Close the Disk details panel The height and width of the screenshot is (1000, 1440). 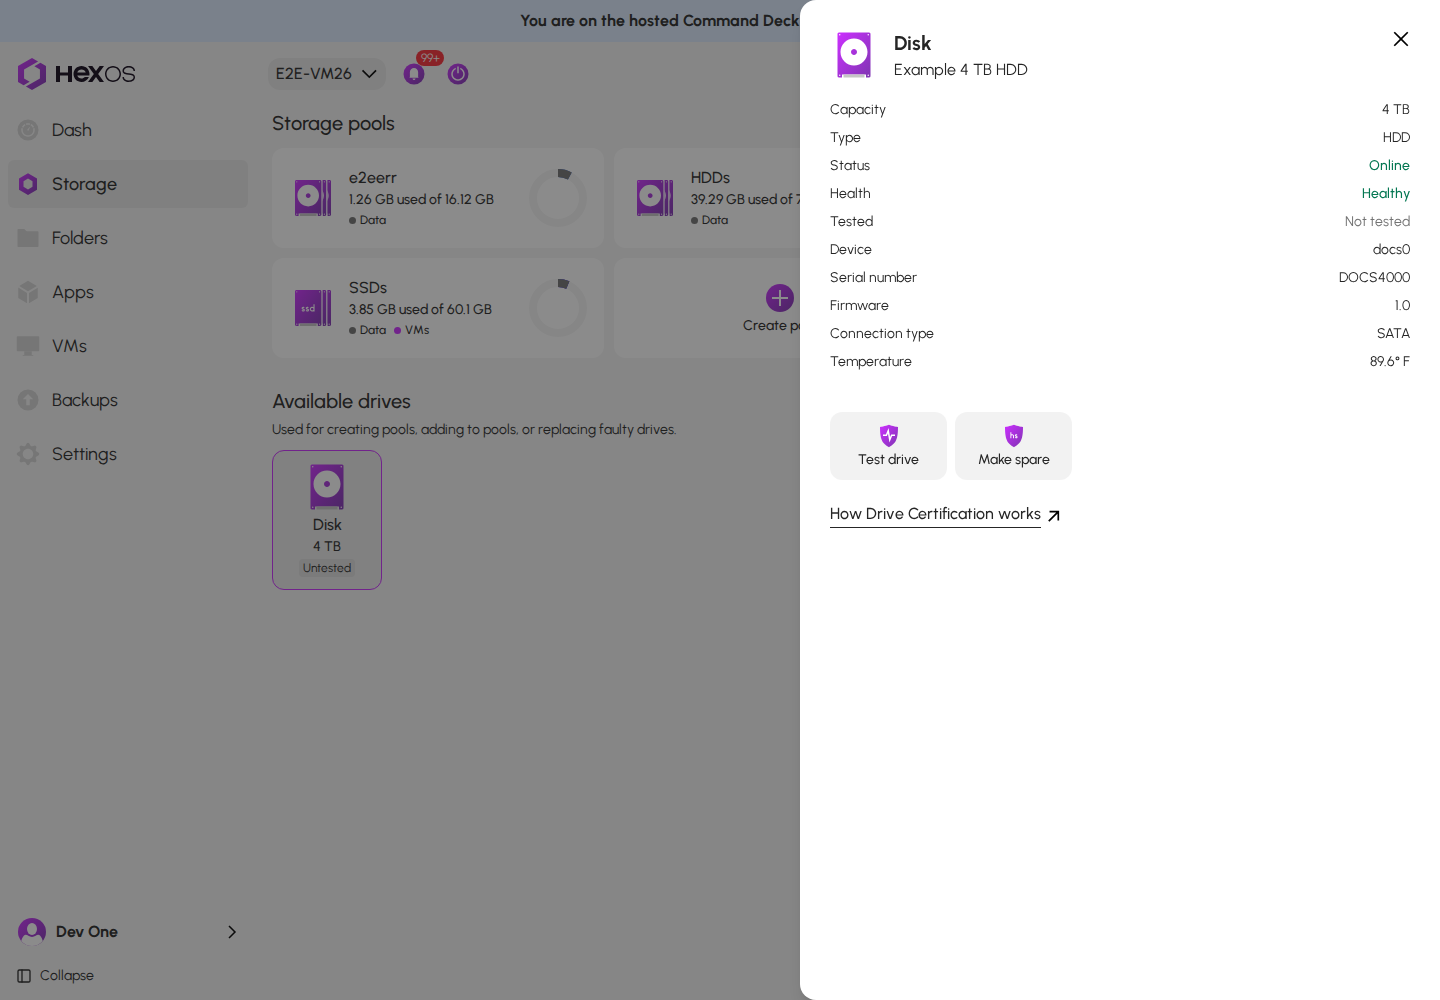coord(1401,39)
